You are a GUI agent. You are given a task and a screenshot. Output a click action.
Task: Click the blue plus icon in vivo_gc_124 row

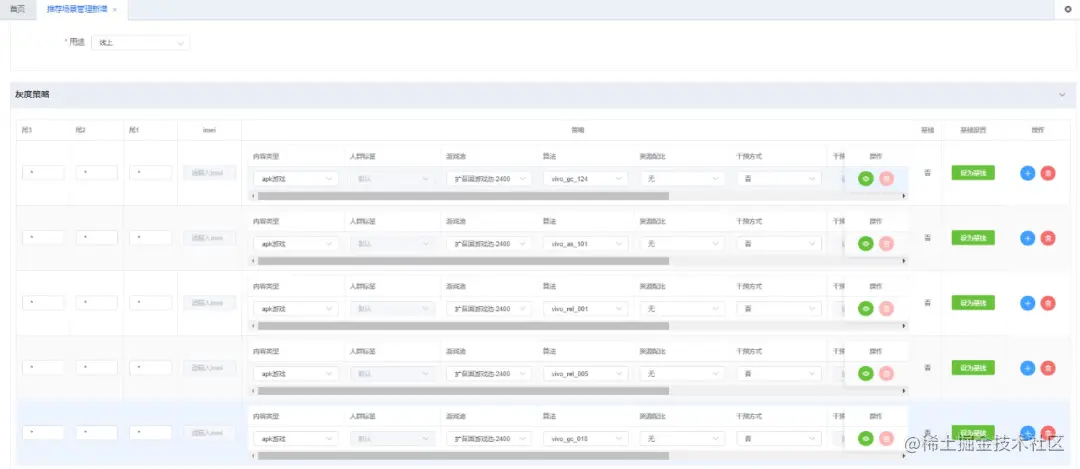(x=1027, y=173)
